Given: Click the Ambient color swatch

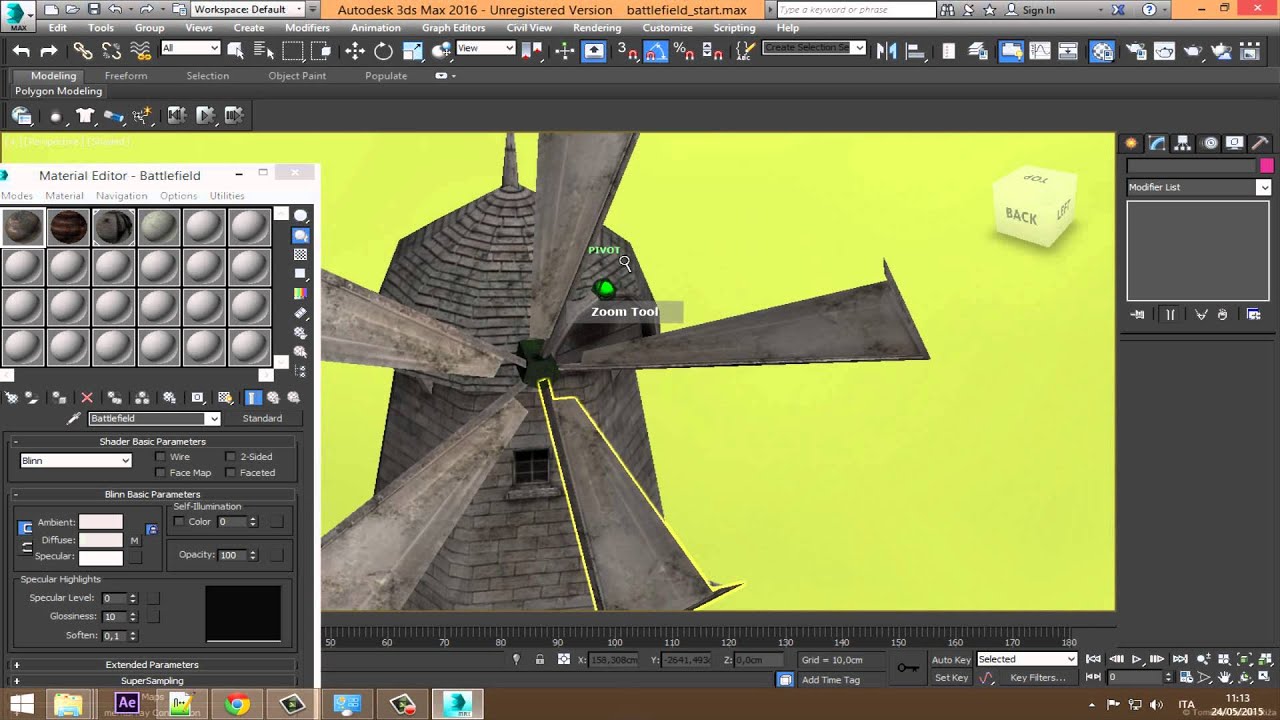Looking at the screenshot, I should click(x=101, y=522).
